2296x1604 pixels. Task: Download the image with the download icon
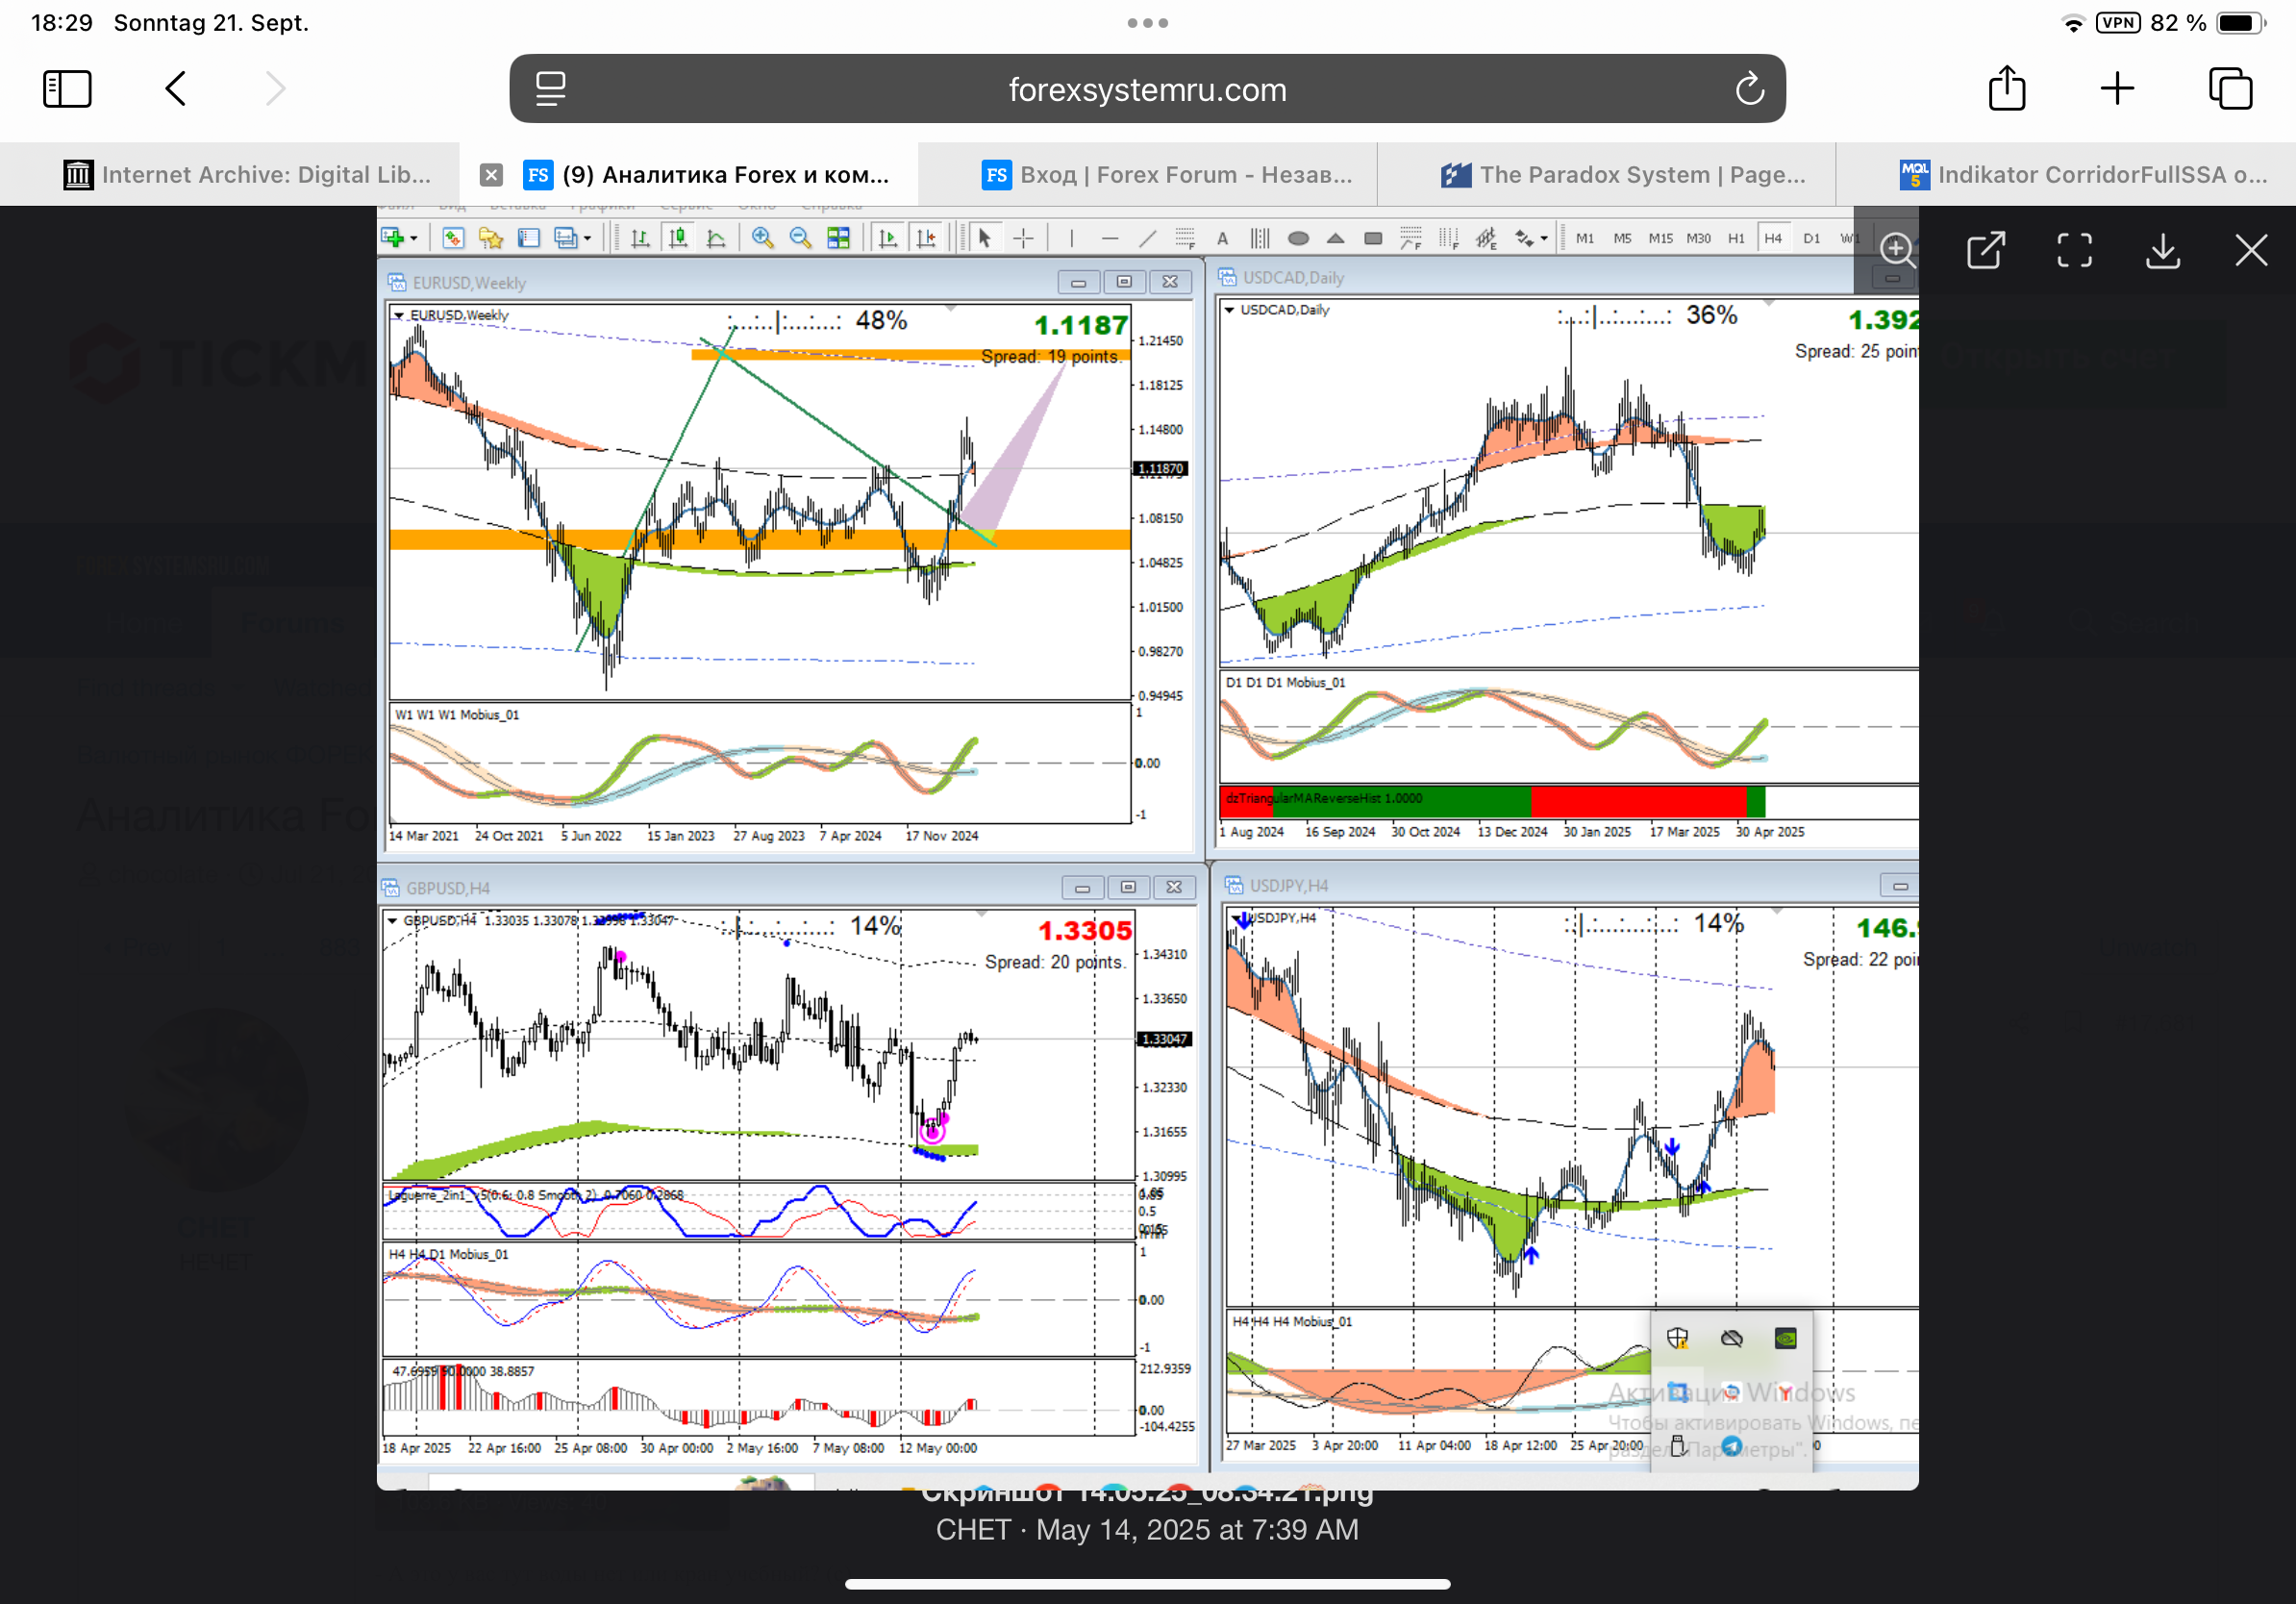[x=2162, y=250]
